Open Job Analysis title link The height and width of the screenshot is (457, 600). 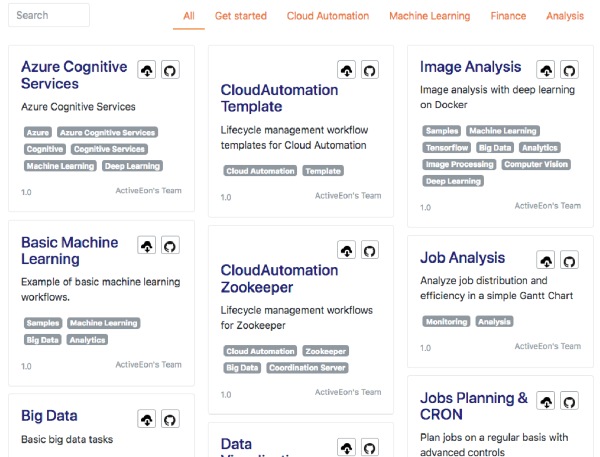pos(463,258)
